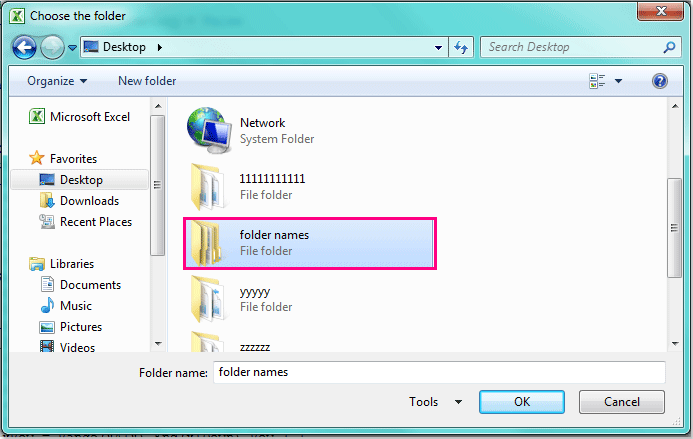Image resolution: width=693 pixels, height=439 pixels.
Task: Click the blue Back arrow button
Action: (24, 47)
